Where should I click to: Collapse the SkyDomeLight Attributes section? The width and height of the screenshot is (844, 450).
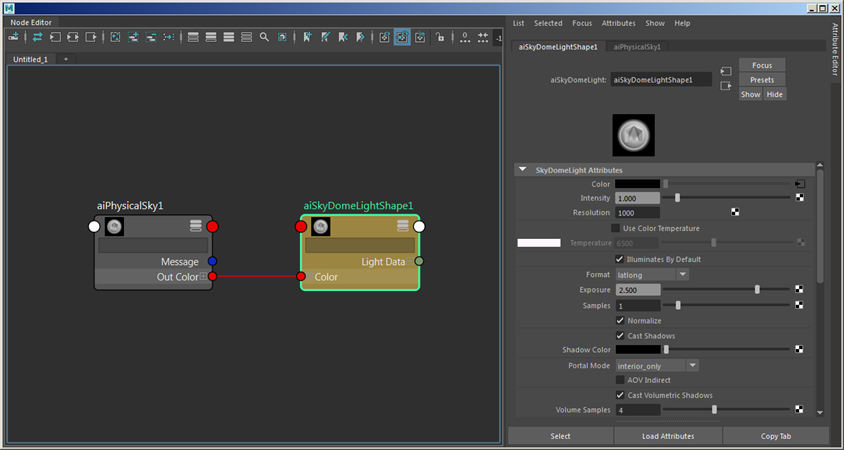pyautogui.click(x=523, y=170)
